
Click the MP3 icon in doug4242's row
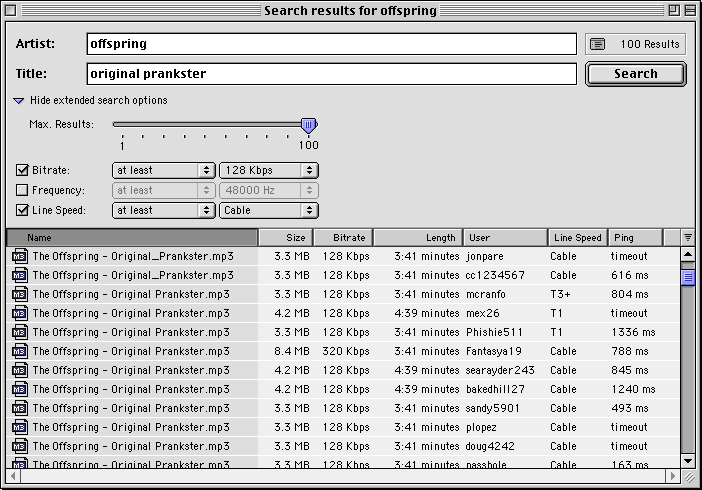[20, 446]
